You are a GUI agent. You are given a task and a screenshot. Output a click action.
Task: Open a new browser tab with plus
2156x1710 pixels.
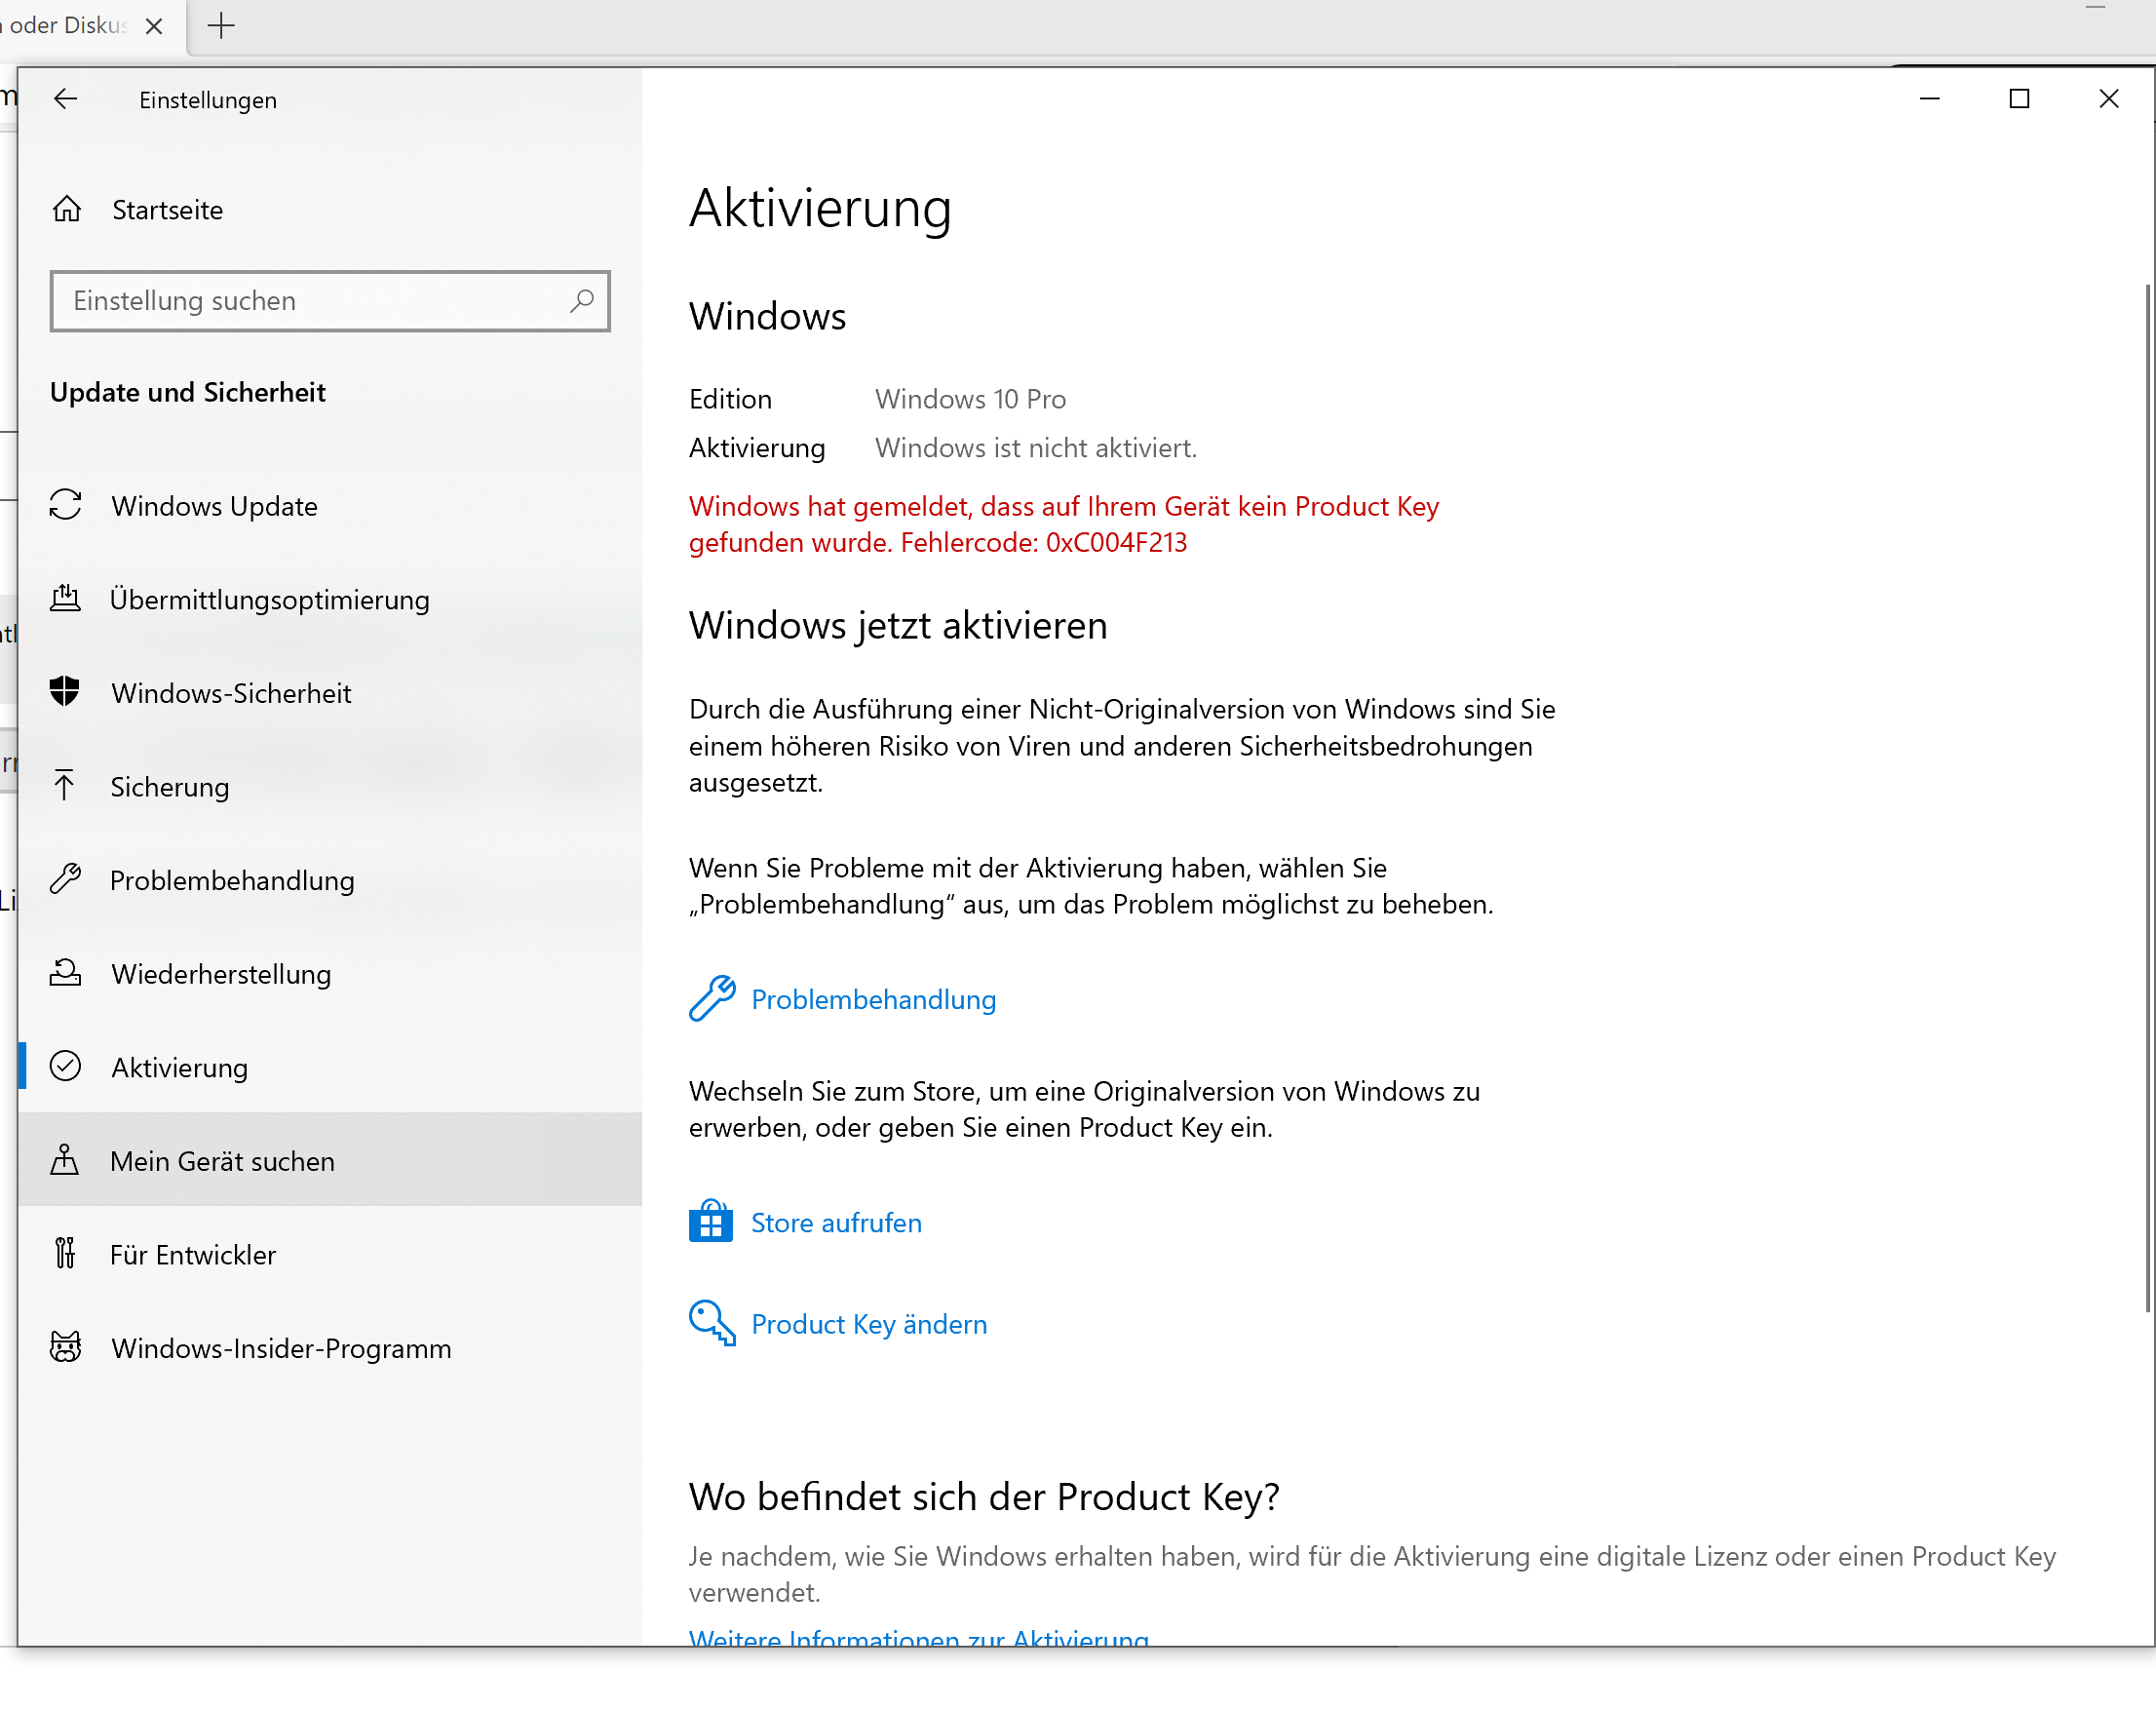coord(221,26)
